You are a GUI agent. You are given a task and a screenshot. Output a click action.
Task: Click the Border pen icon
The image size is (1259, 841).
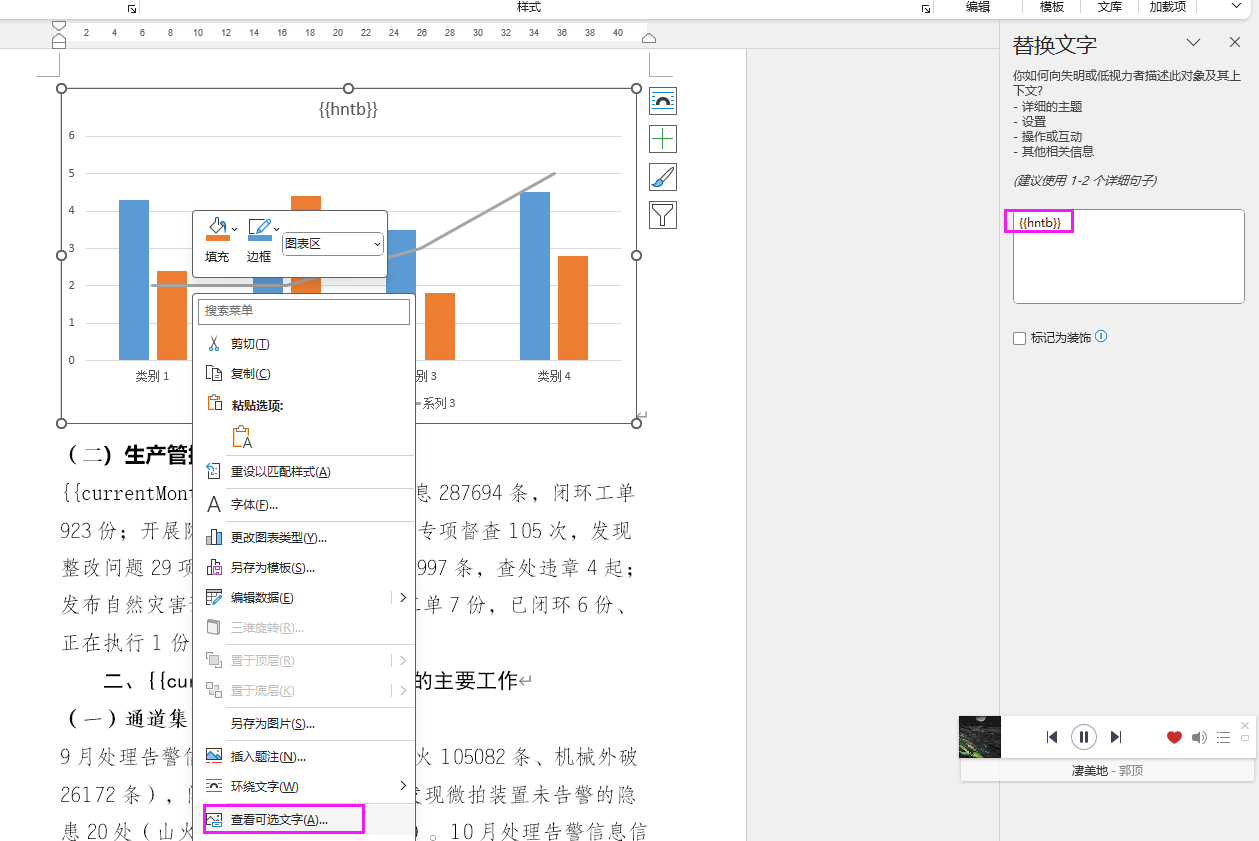(x=259, y=229)
